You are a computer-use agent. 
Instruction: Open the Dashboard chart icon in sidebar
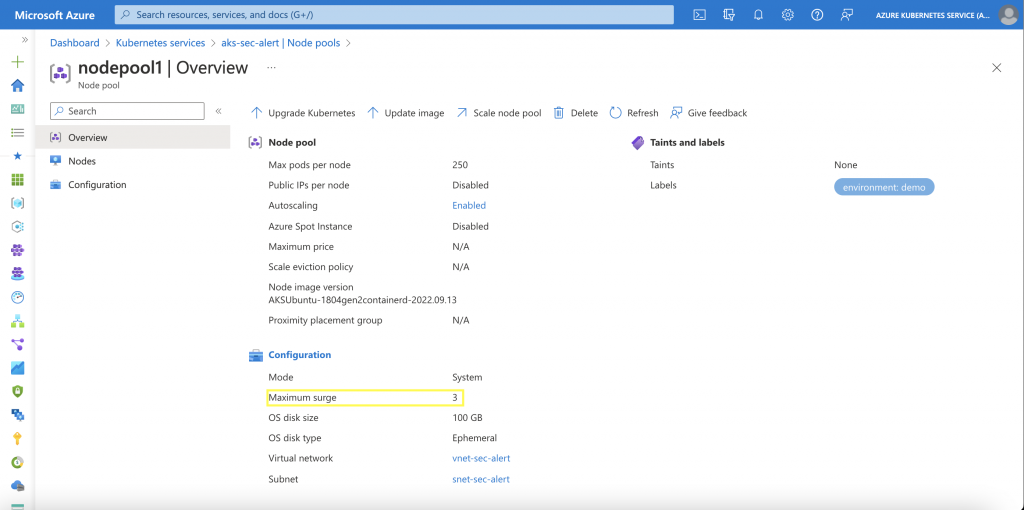[18, 109]
